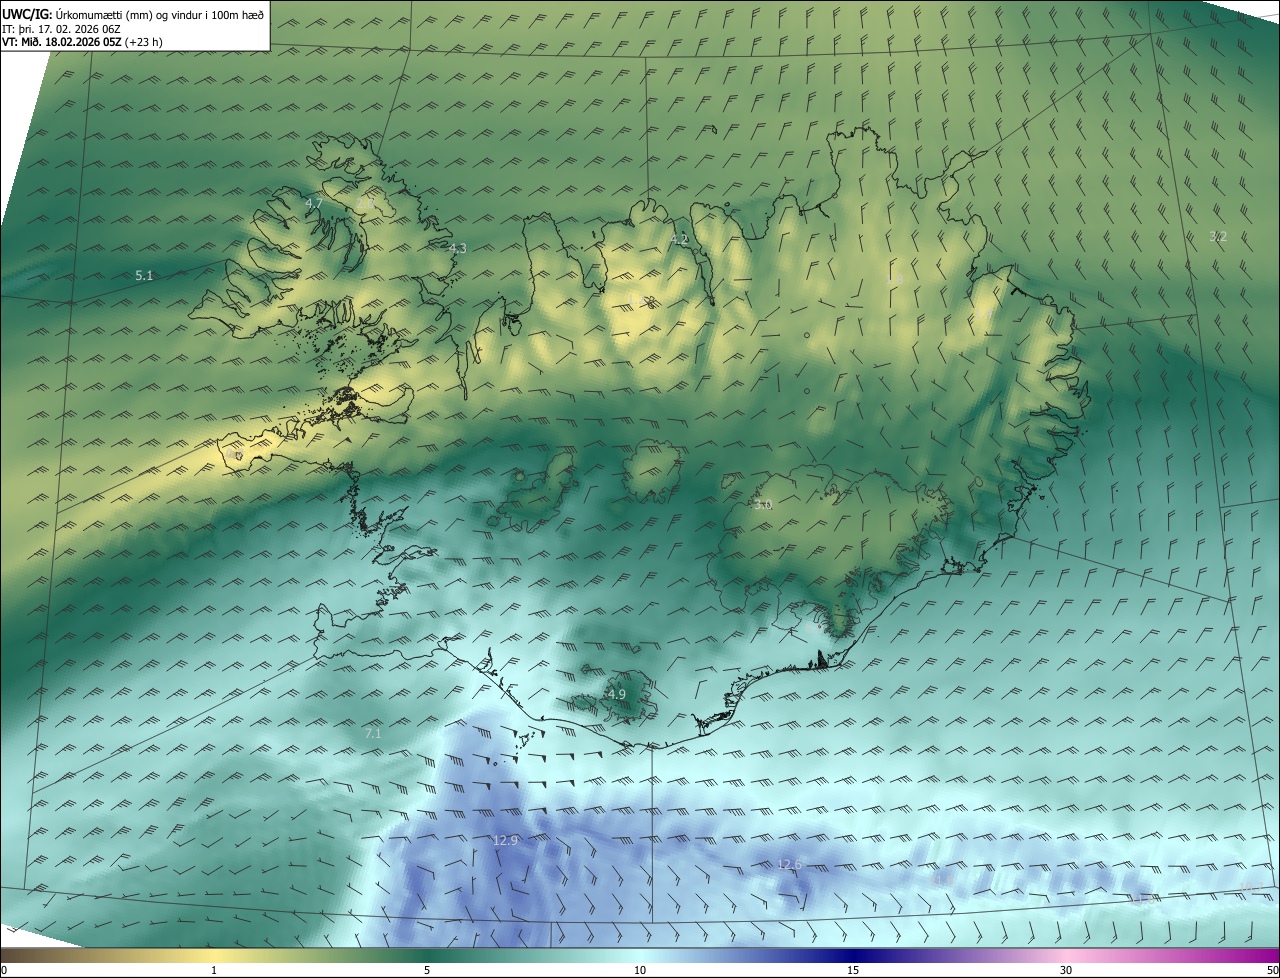Click the 10 tick on the color scale
The image size is (1280, 978).
[x=640, y=970]
